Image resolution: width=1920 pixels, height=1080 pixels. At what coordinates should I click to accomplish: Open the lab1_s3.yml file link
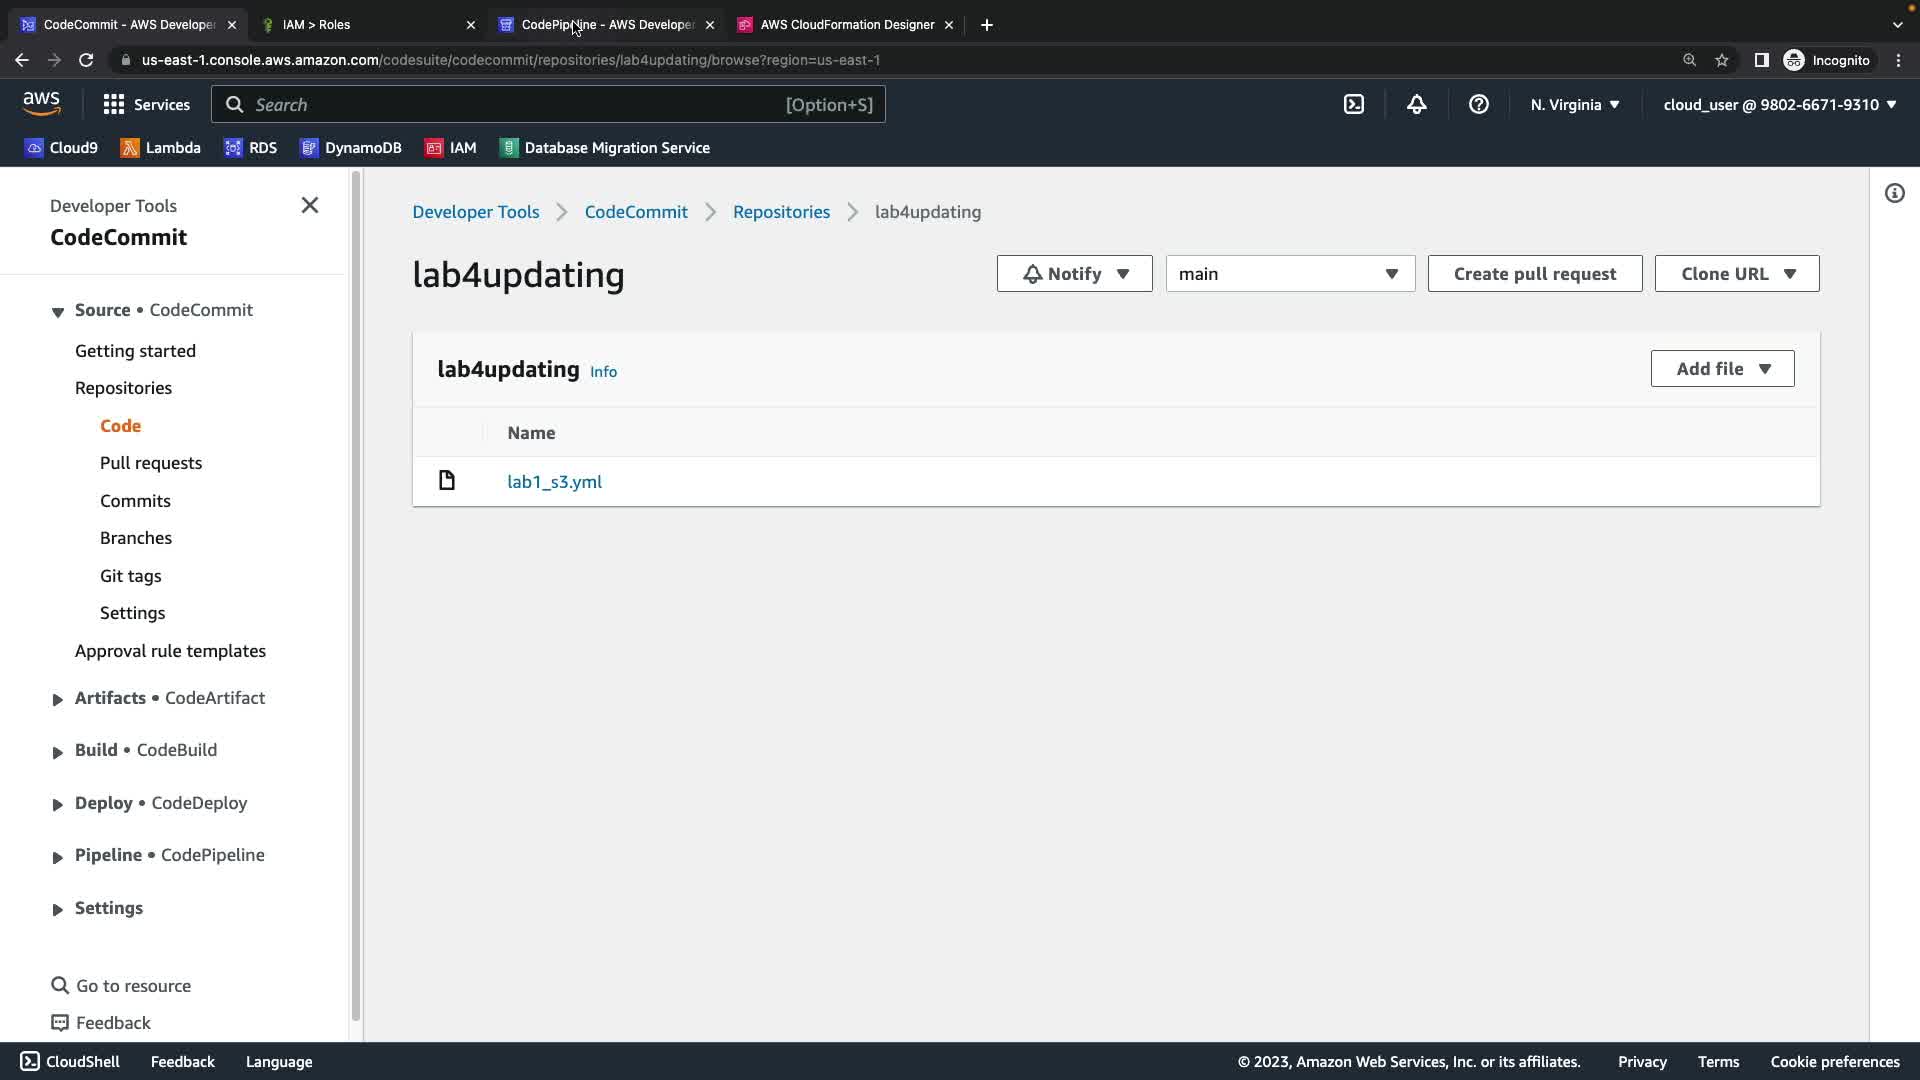click(x=554, y=482)
